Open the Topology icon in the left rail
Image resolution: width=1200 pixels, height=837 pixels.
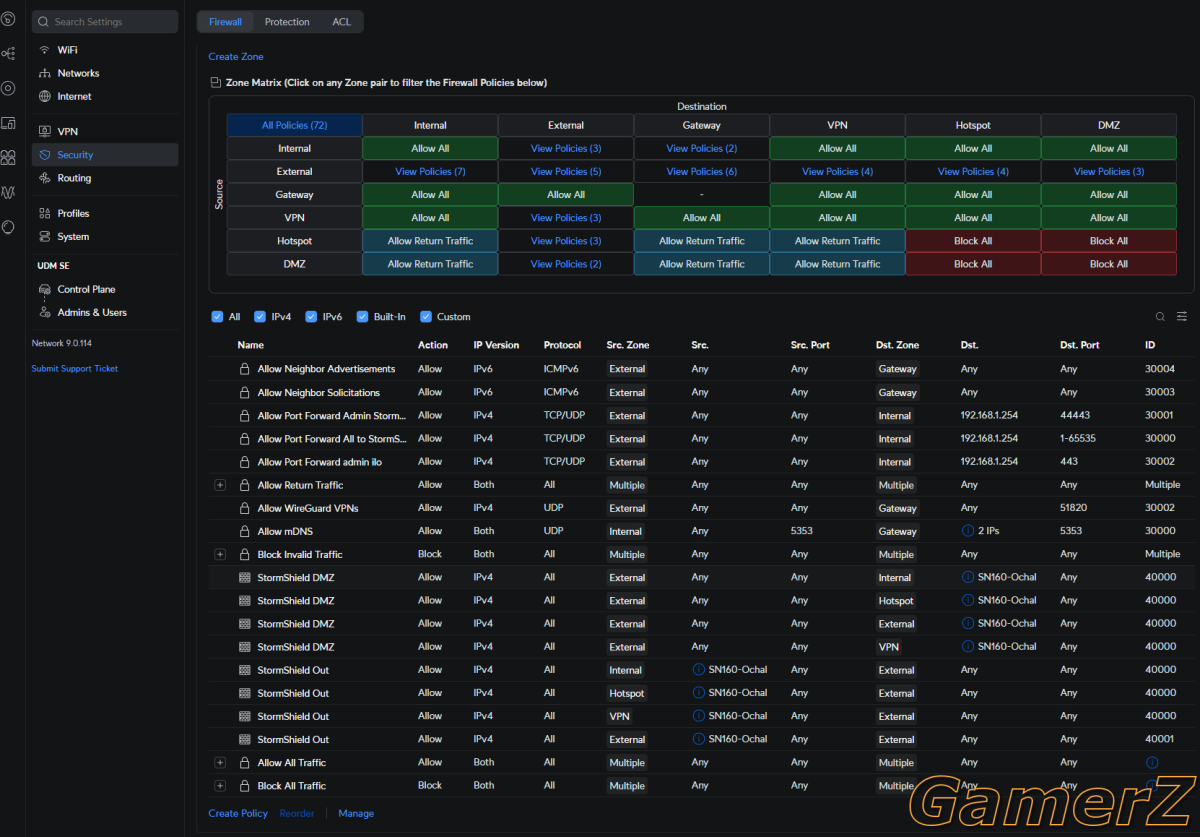tap(8, 53)
